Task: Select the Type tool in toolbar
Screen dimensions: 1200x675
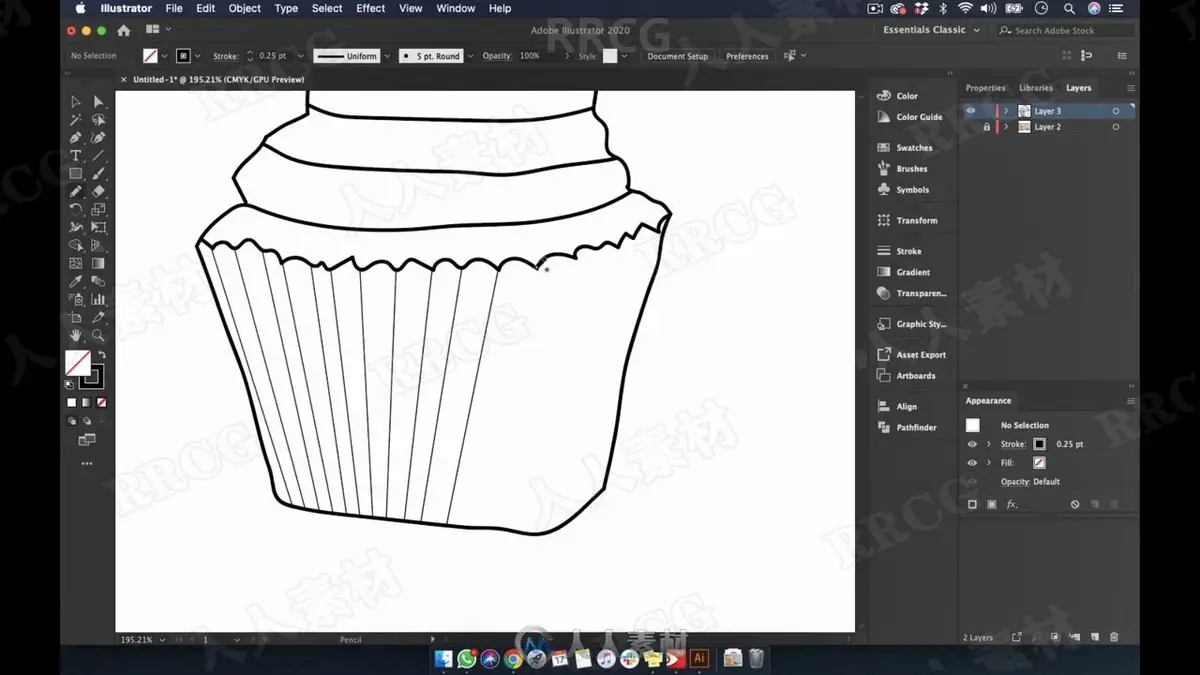Action: 75,155
